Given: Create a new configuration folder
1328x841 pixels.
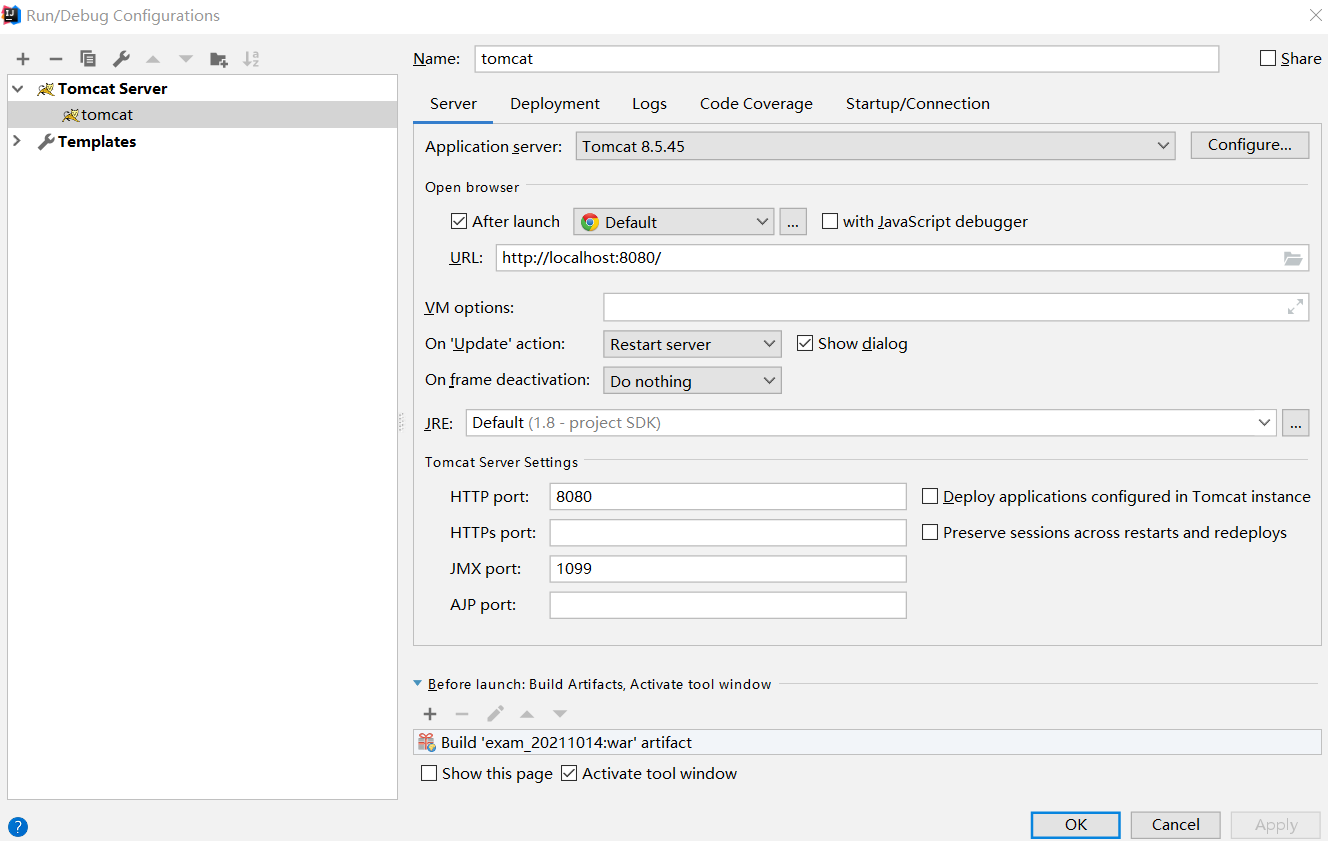Looking at the screenshot, I should tap(219, 58).
